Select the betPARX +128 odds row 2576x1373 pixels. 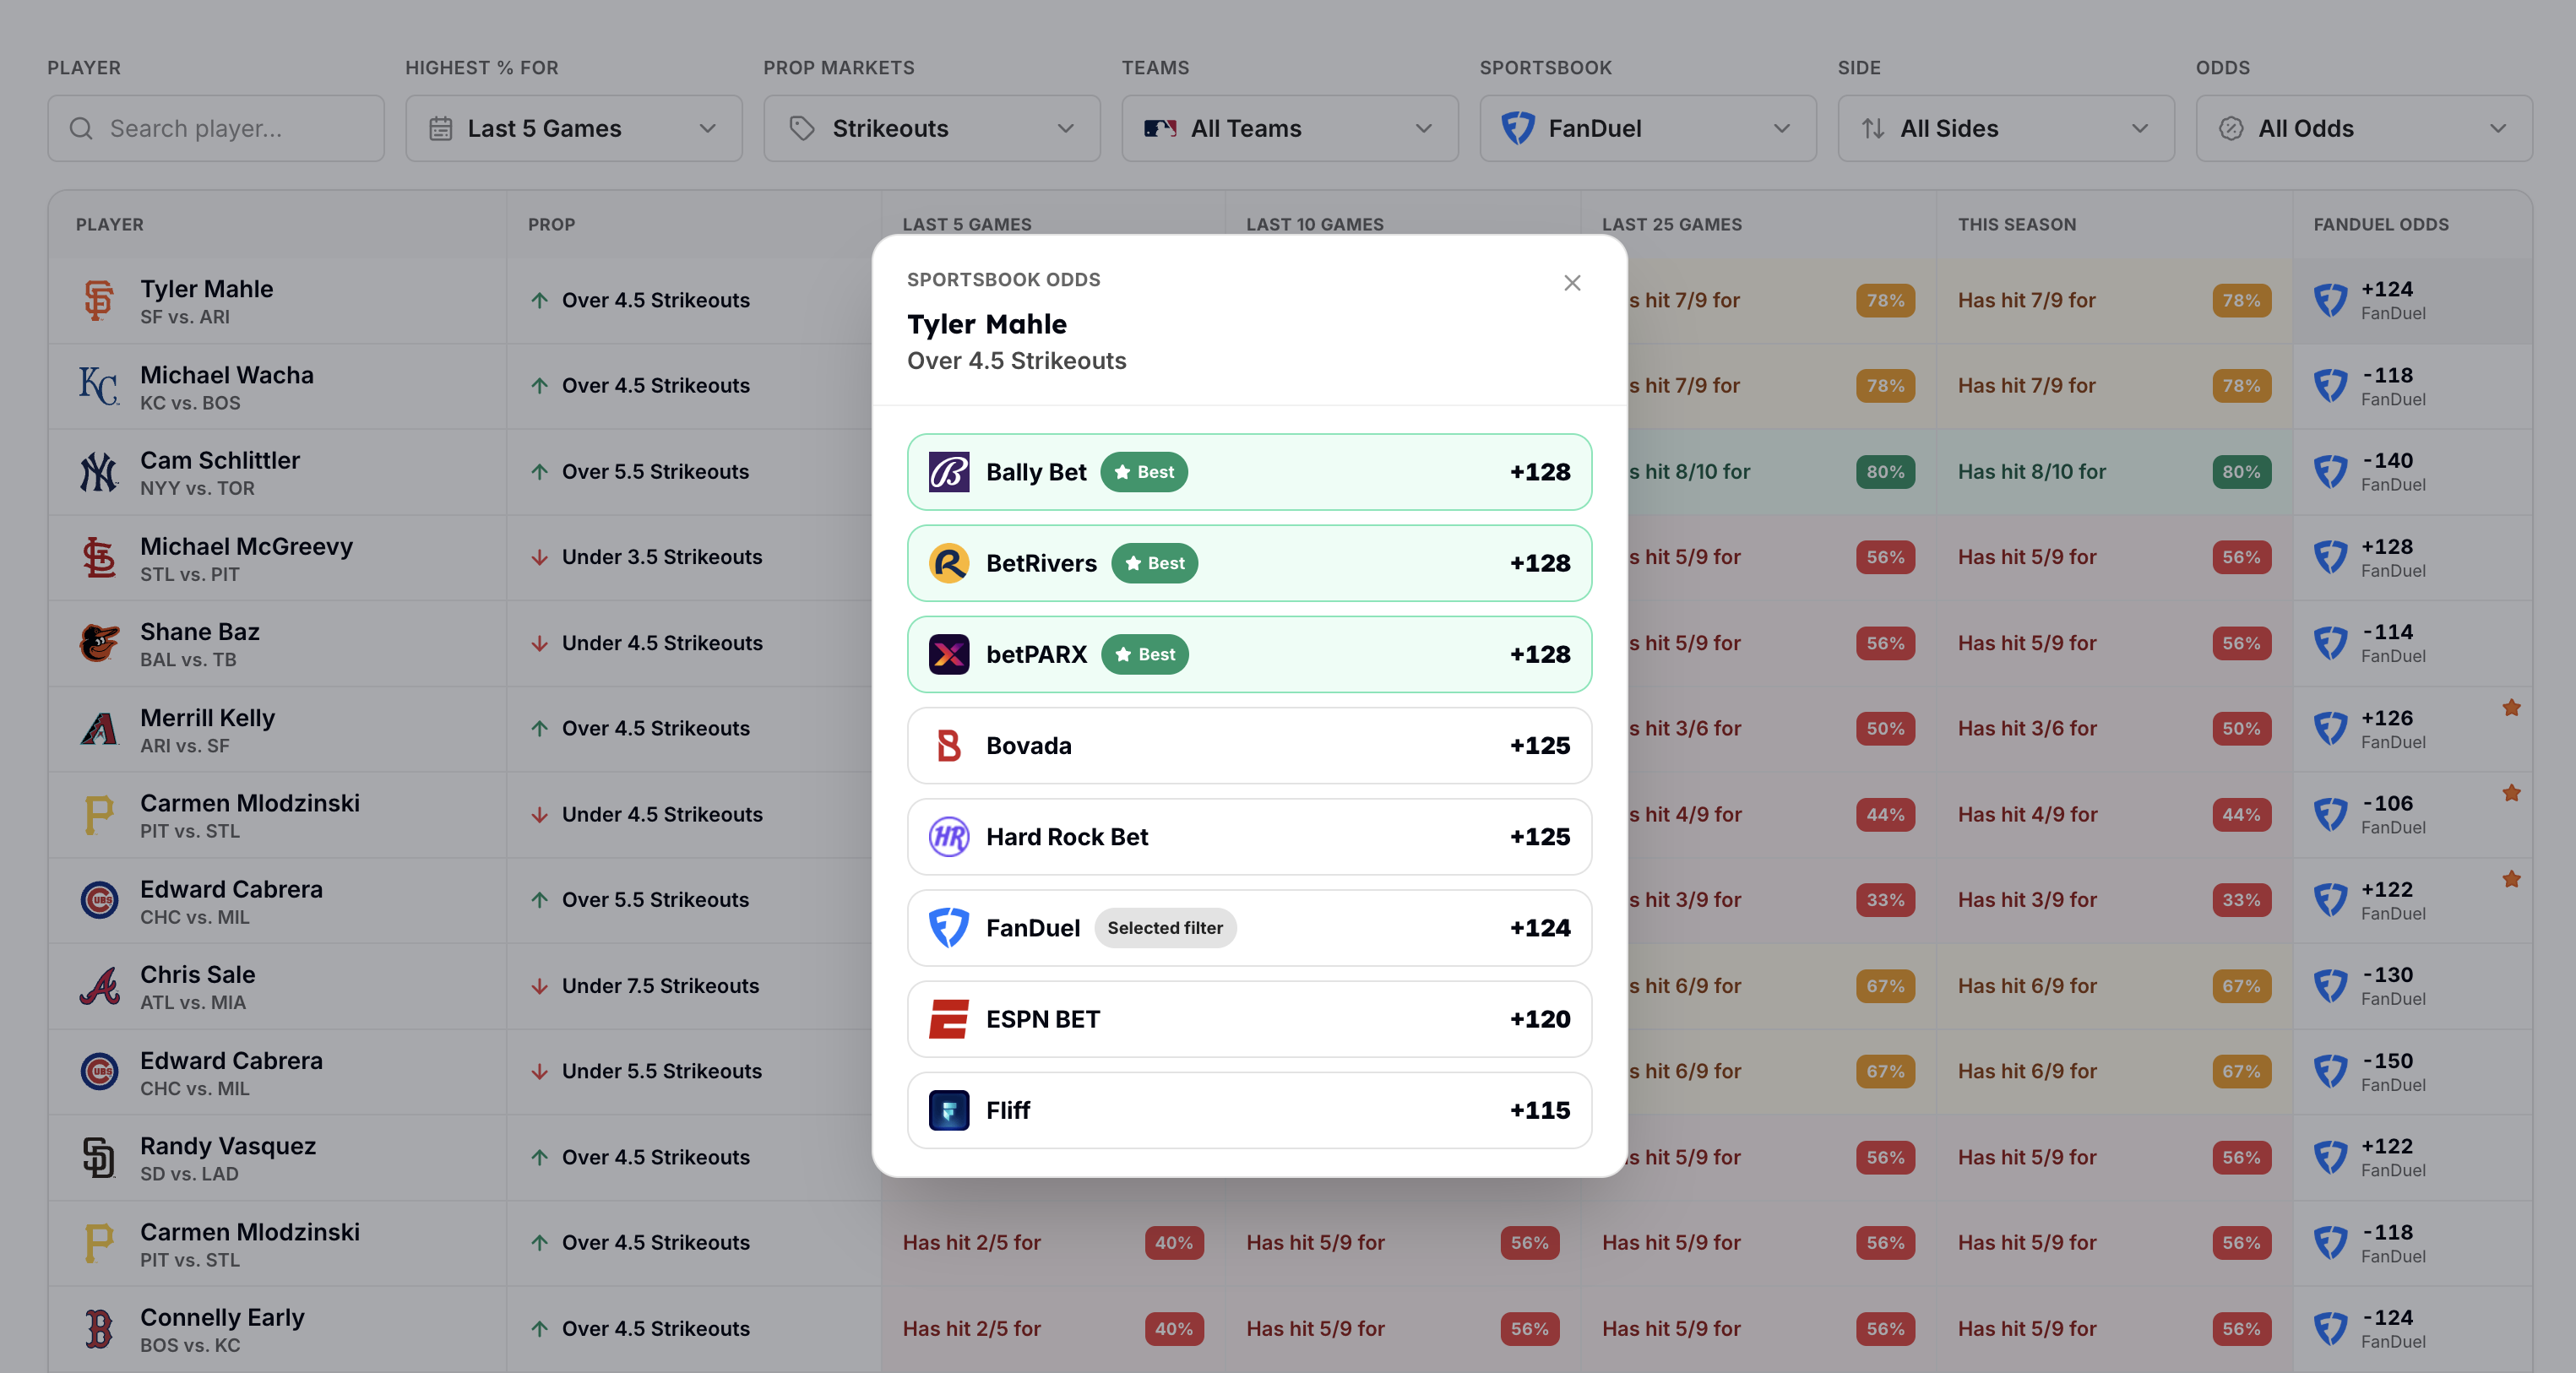pyautogui.click(x=1249, y=654)
